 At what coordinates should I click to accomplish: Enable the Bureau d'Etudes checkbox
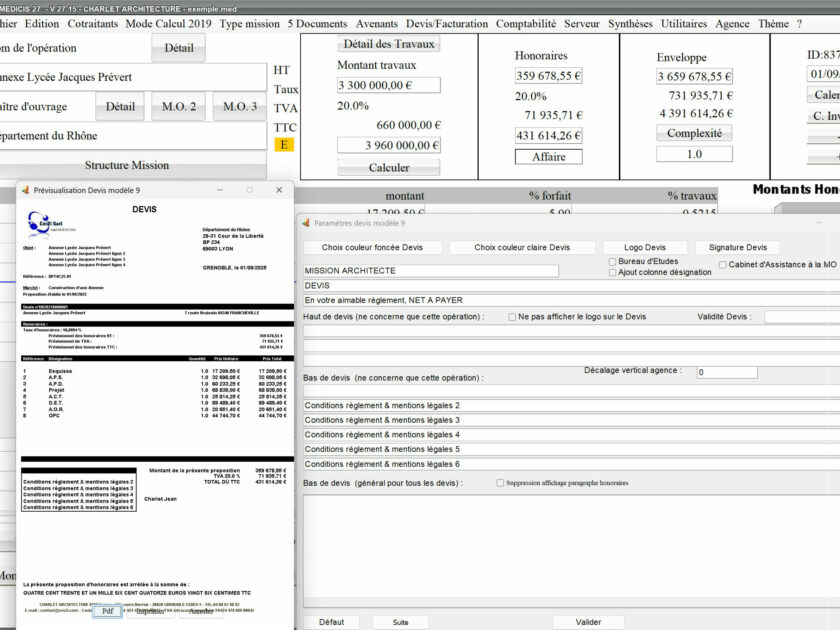(611, 260)
